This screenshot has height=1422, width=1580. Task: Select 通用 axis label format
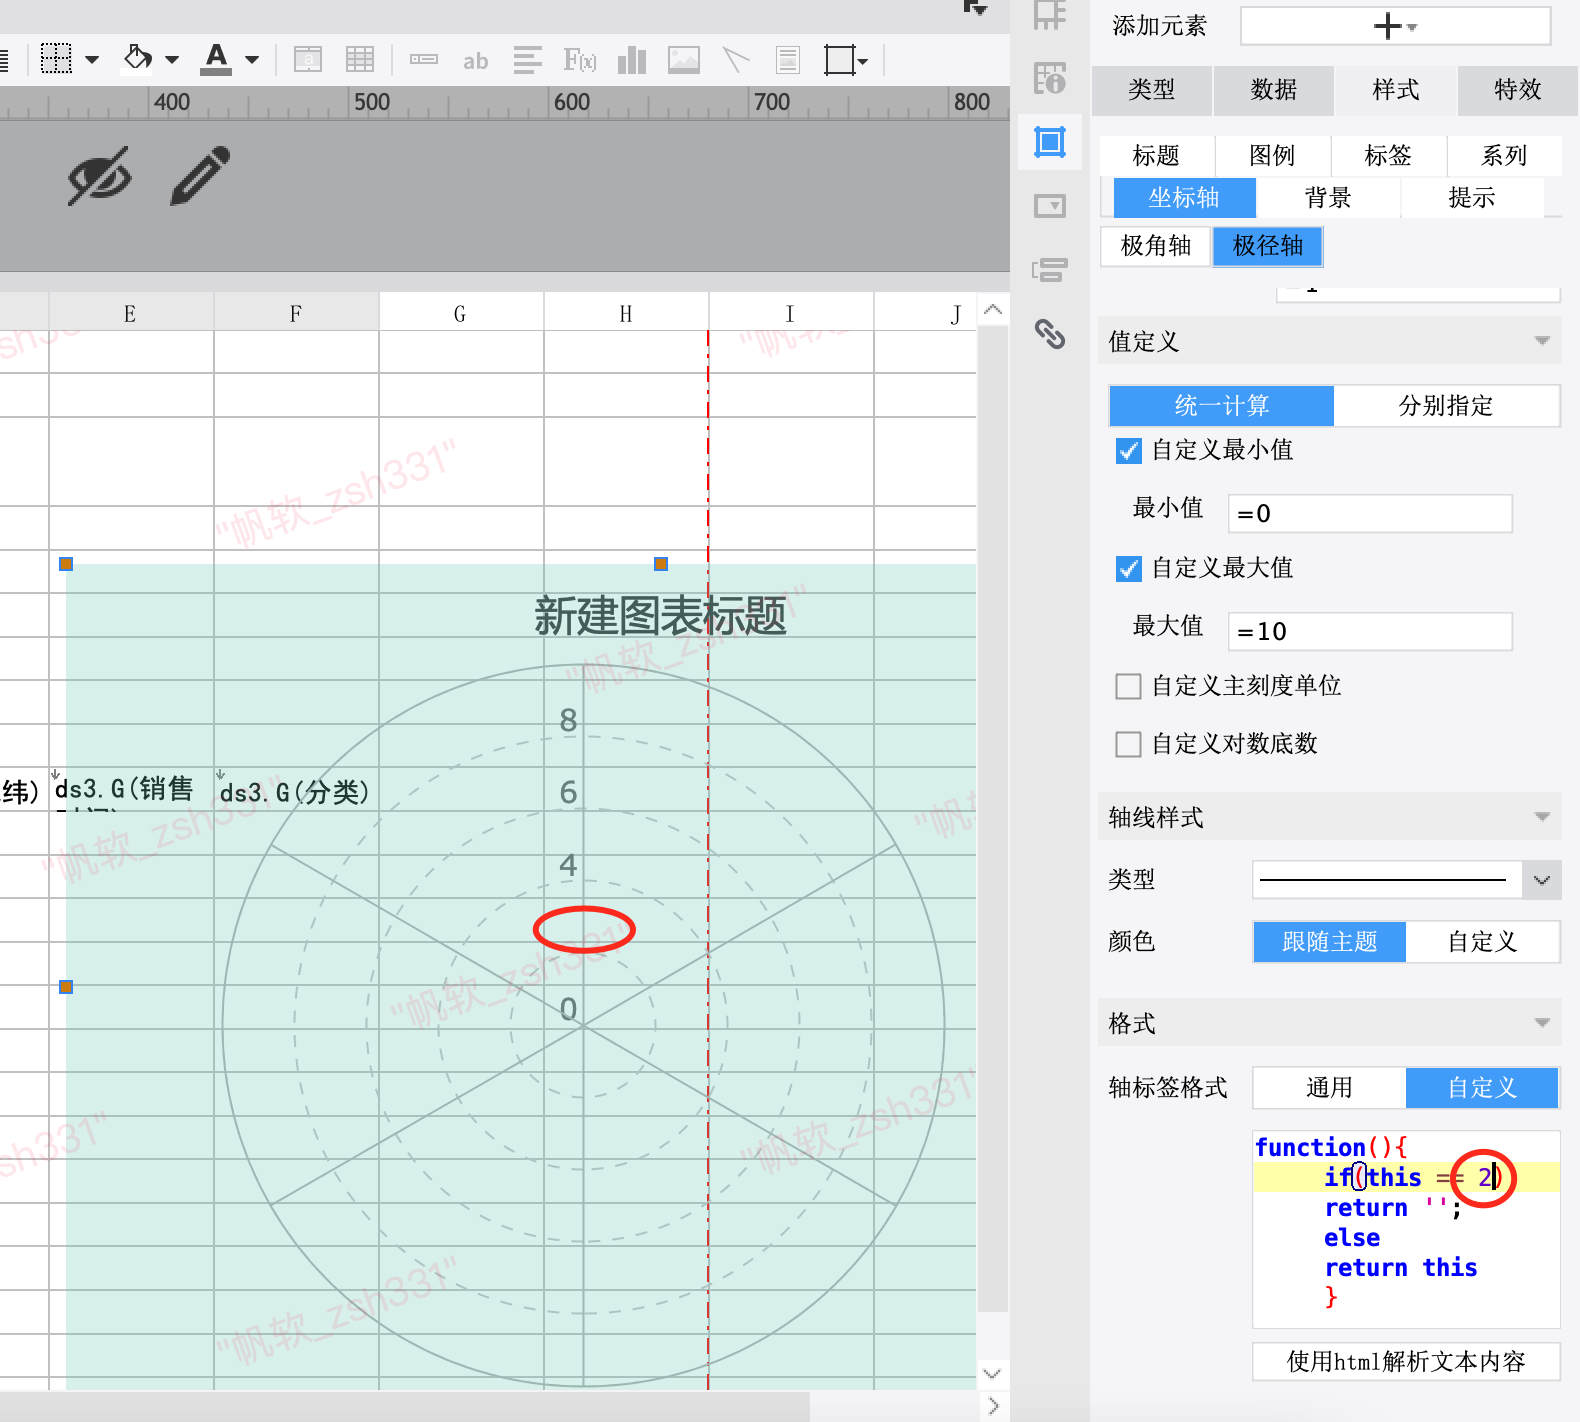tap(1329, 1088)
